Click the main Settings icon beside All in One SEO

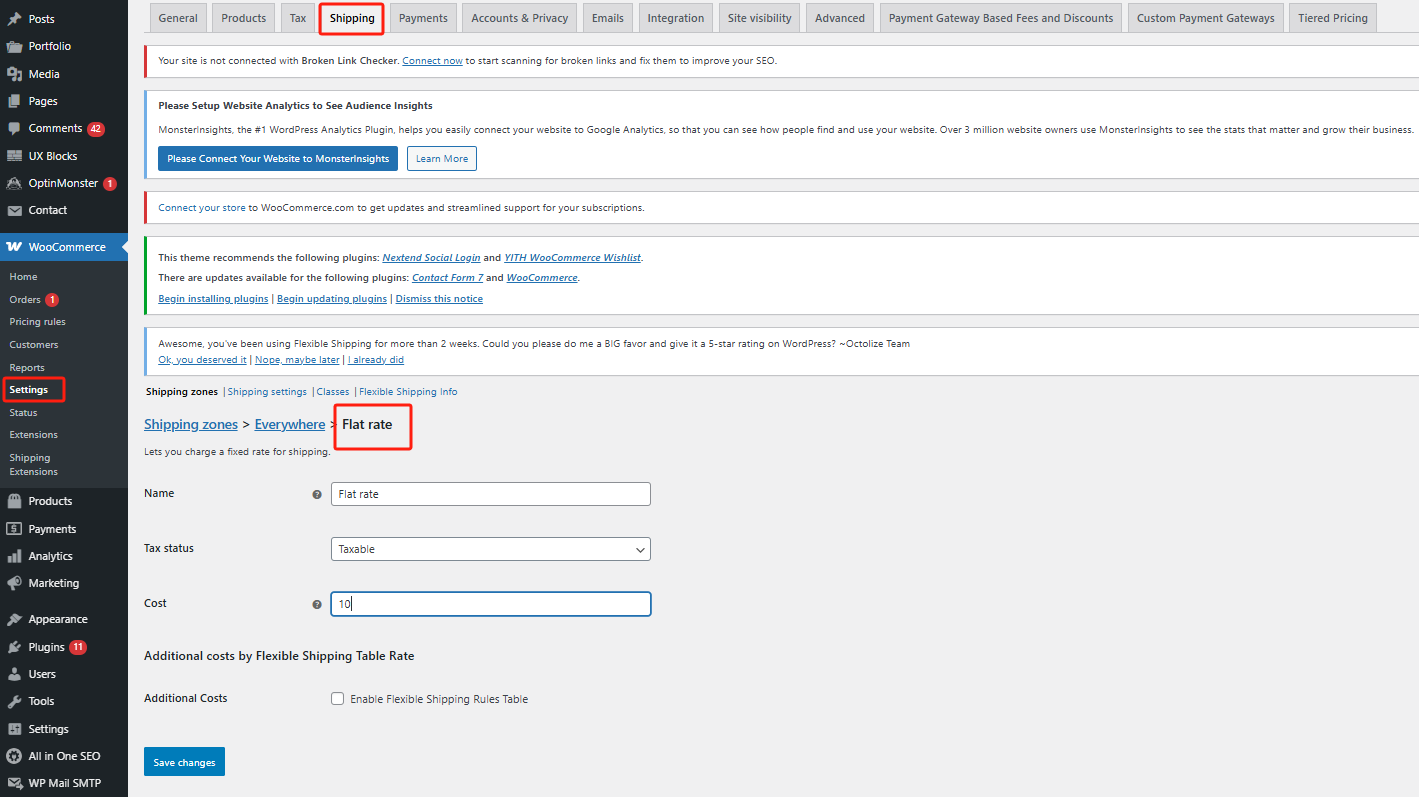pos(14,729)
